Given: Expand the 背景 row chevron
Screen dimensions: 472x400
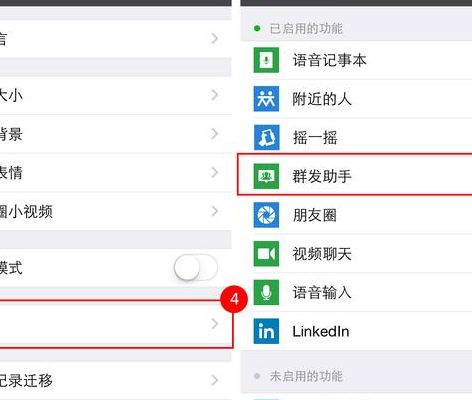Looking at the screenshot, I should point(215,134).
